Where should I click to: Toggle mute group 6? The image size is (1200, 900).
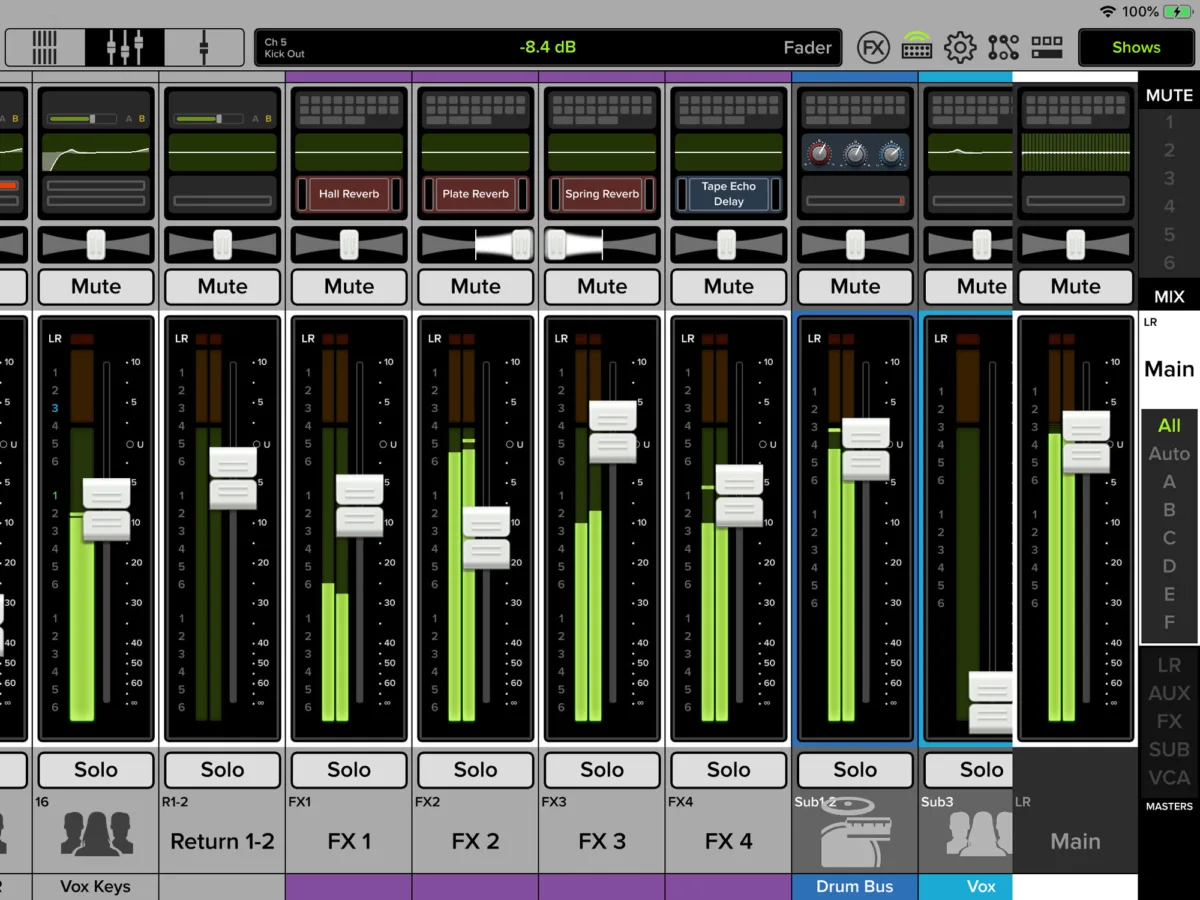click(x=1169, y=263)
